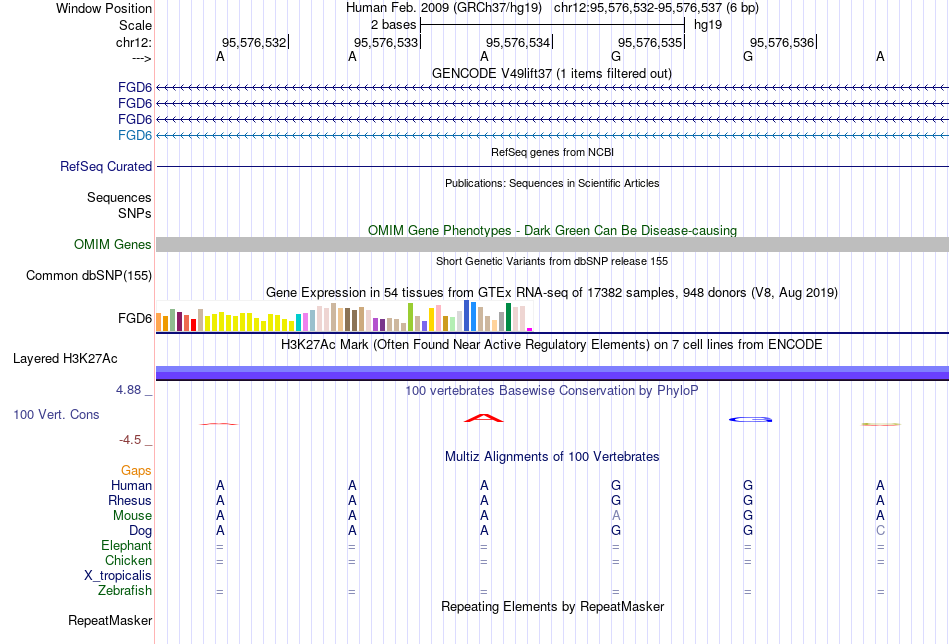Click the Human species label
The width and height of the screenshot is (950, 644).
pos(131,486)
